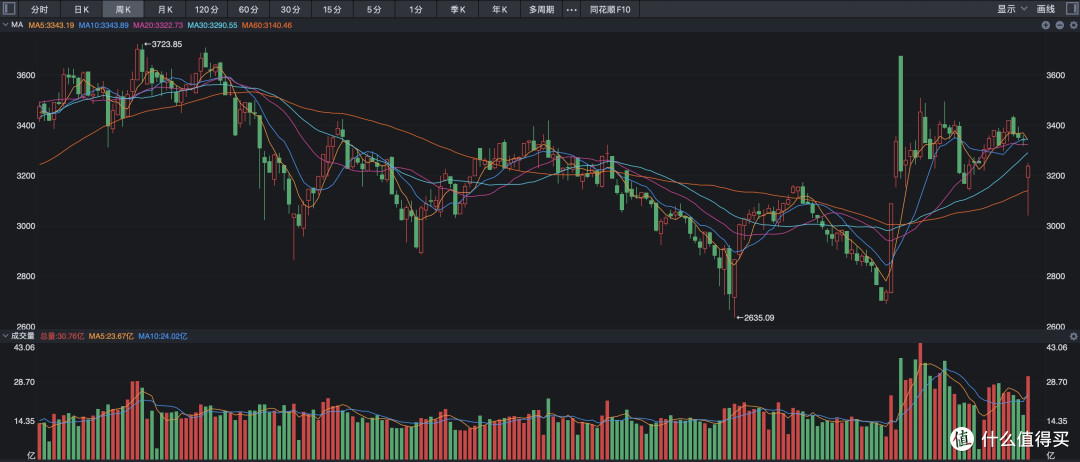The height and width of the screenshot is (462, 1080).
Task: Click the 2635.09 low price marker
Action: click(755, 318)
